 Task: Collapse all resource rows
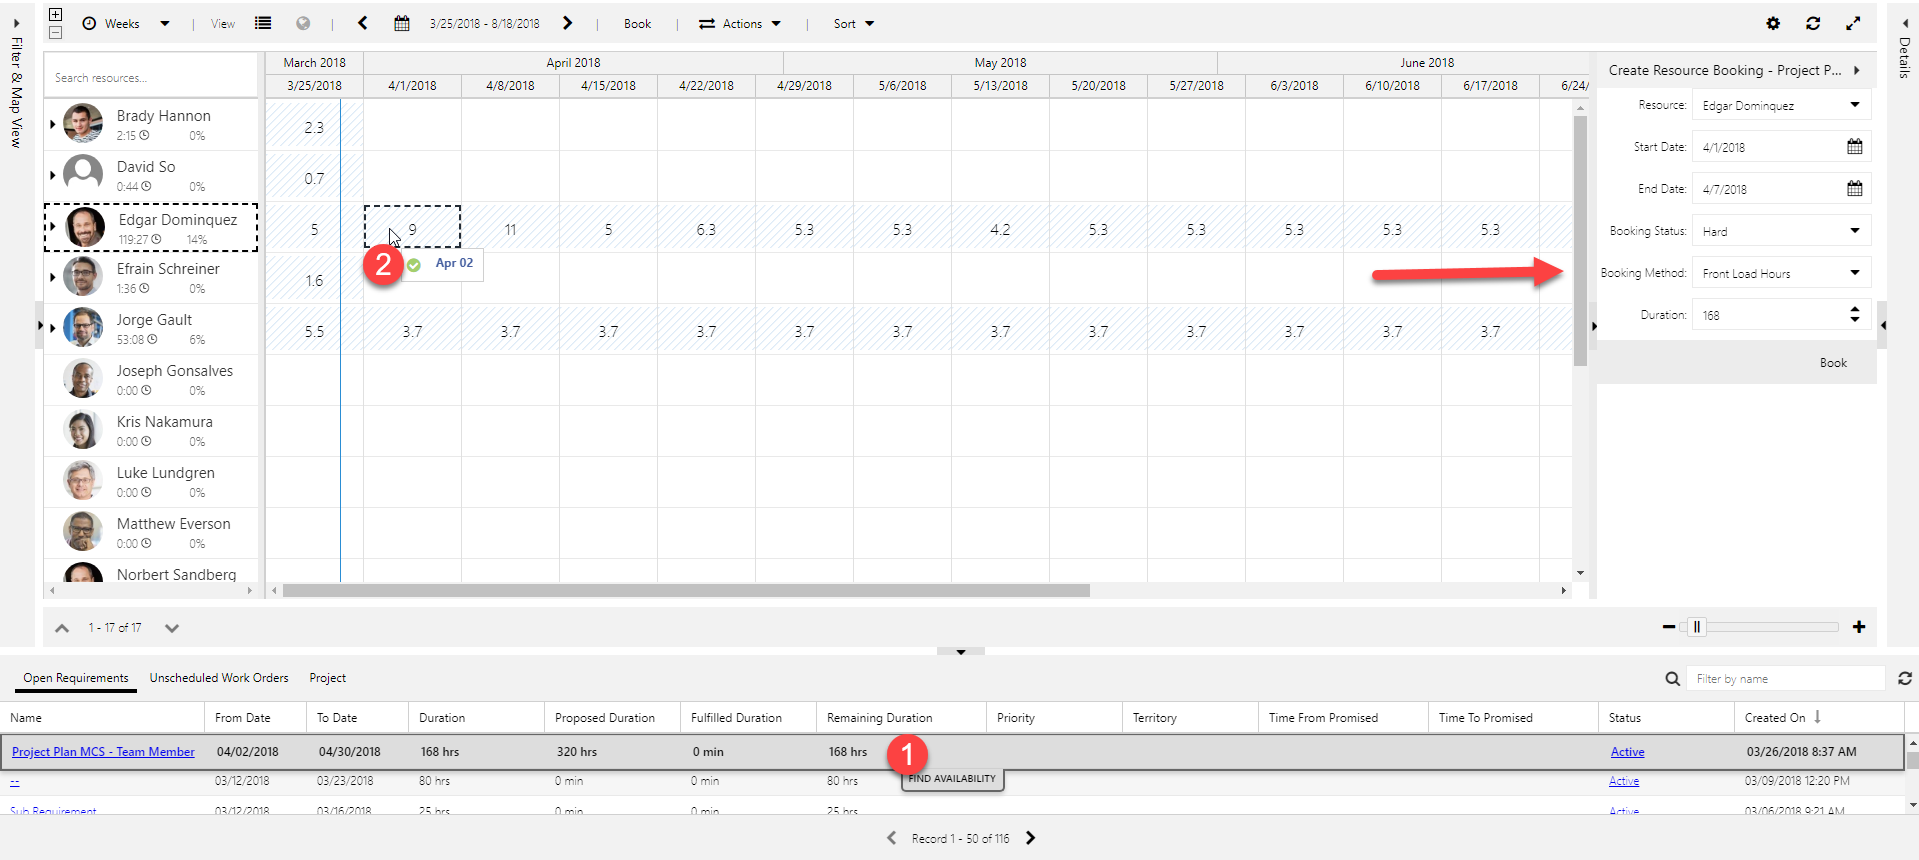(56, 32)
